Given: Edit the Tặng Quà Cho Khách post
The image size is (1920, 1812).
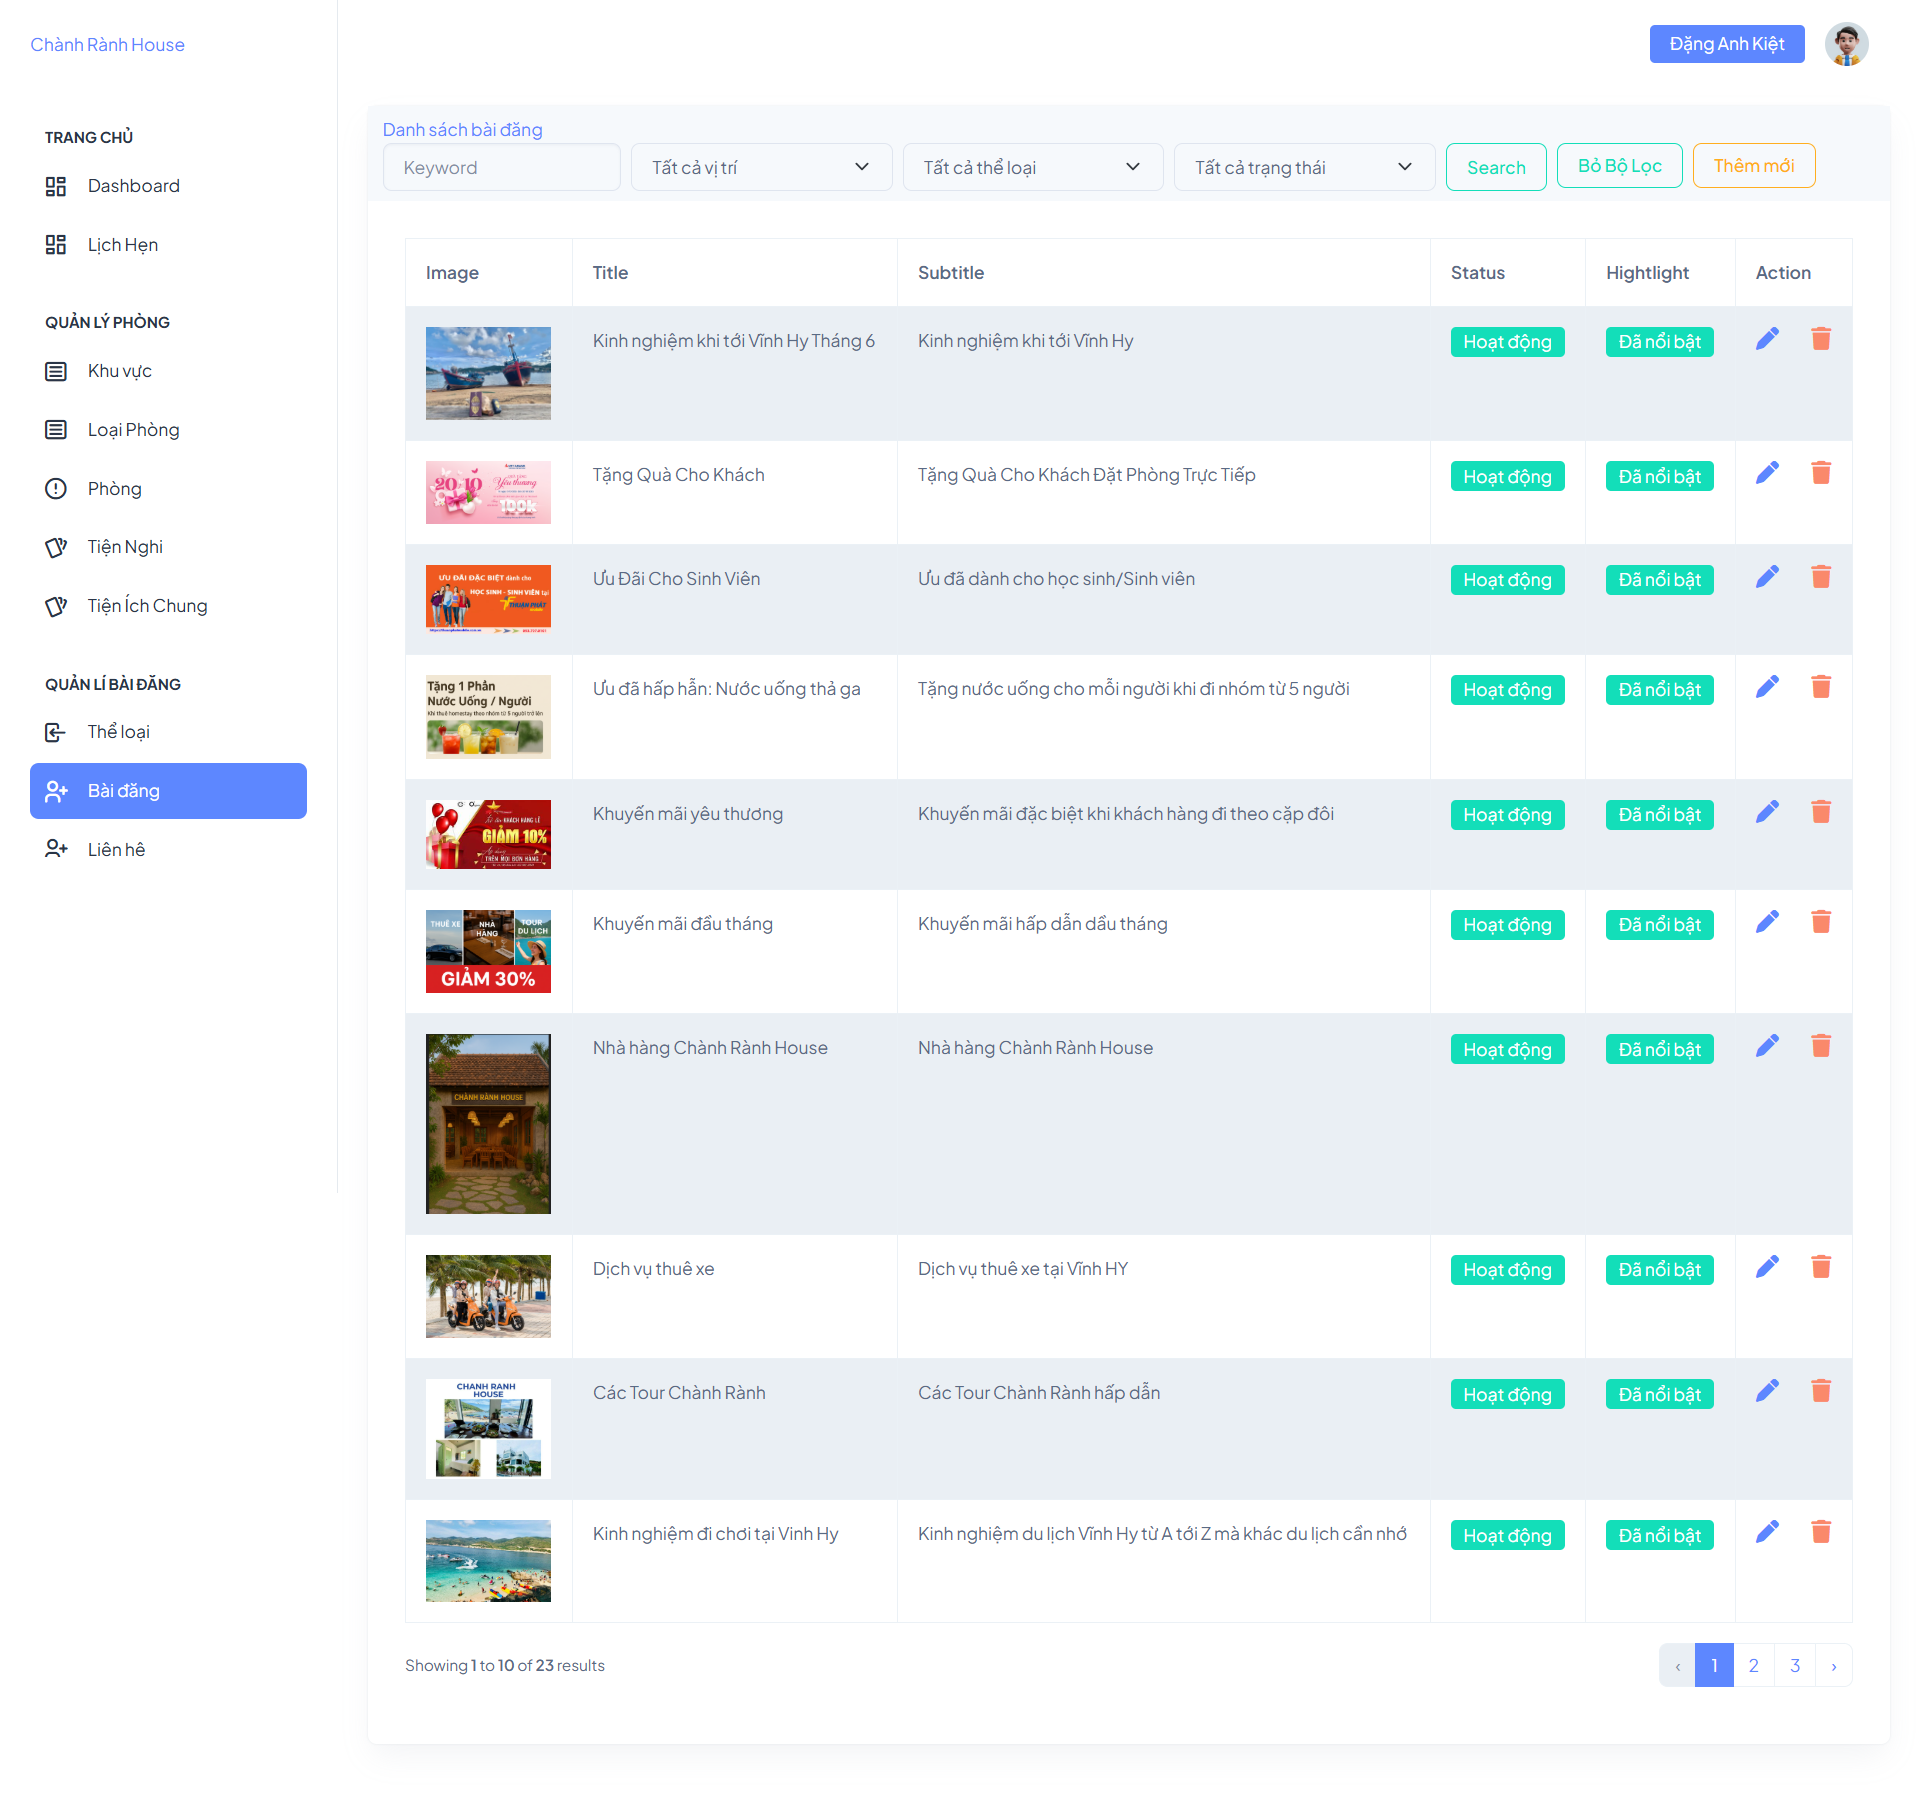Looking at the screenshot, I should coord(1767,473).
